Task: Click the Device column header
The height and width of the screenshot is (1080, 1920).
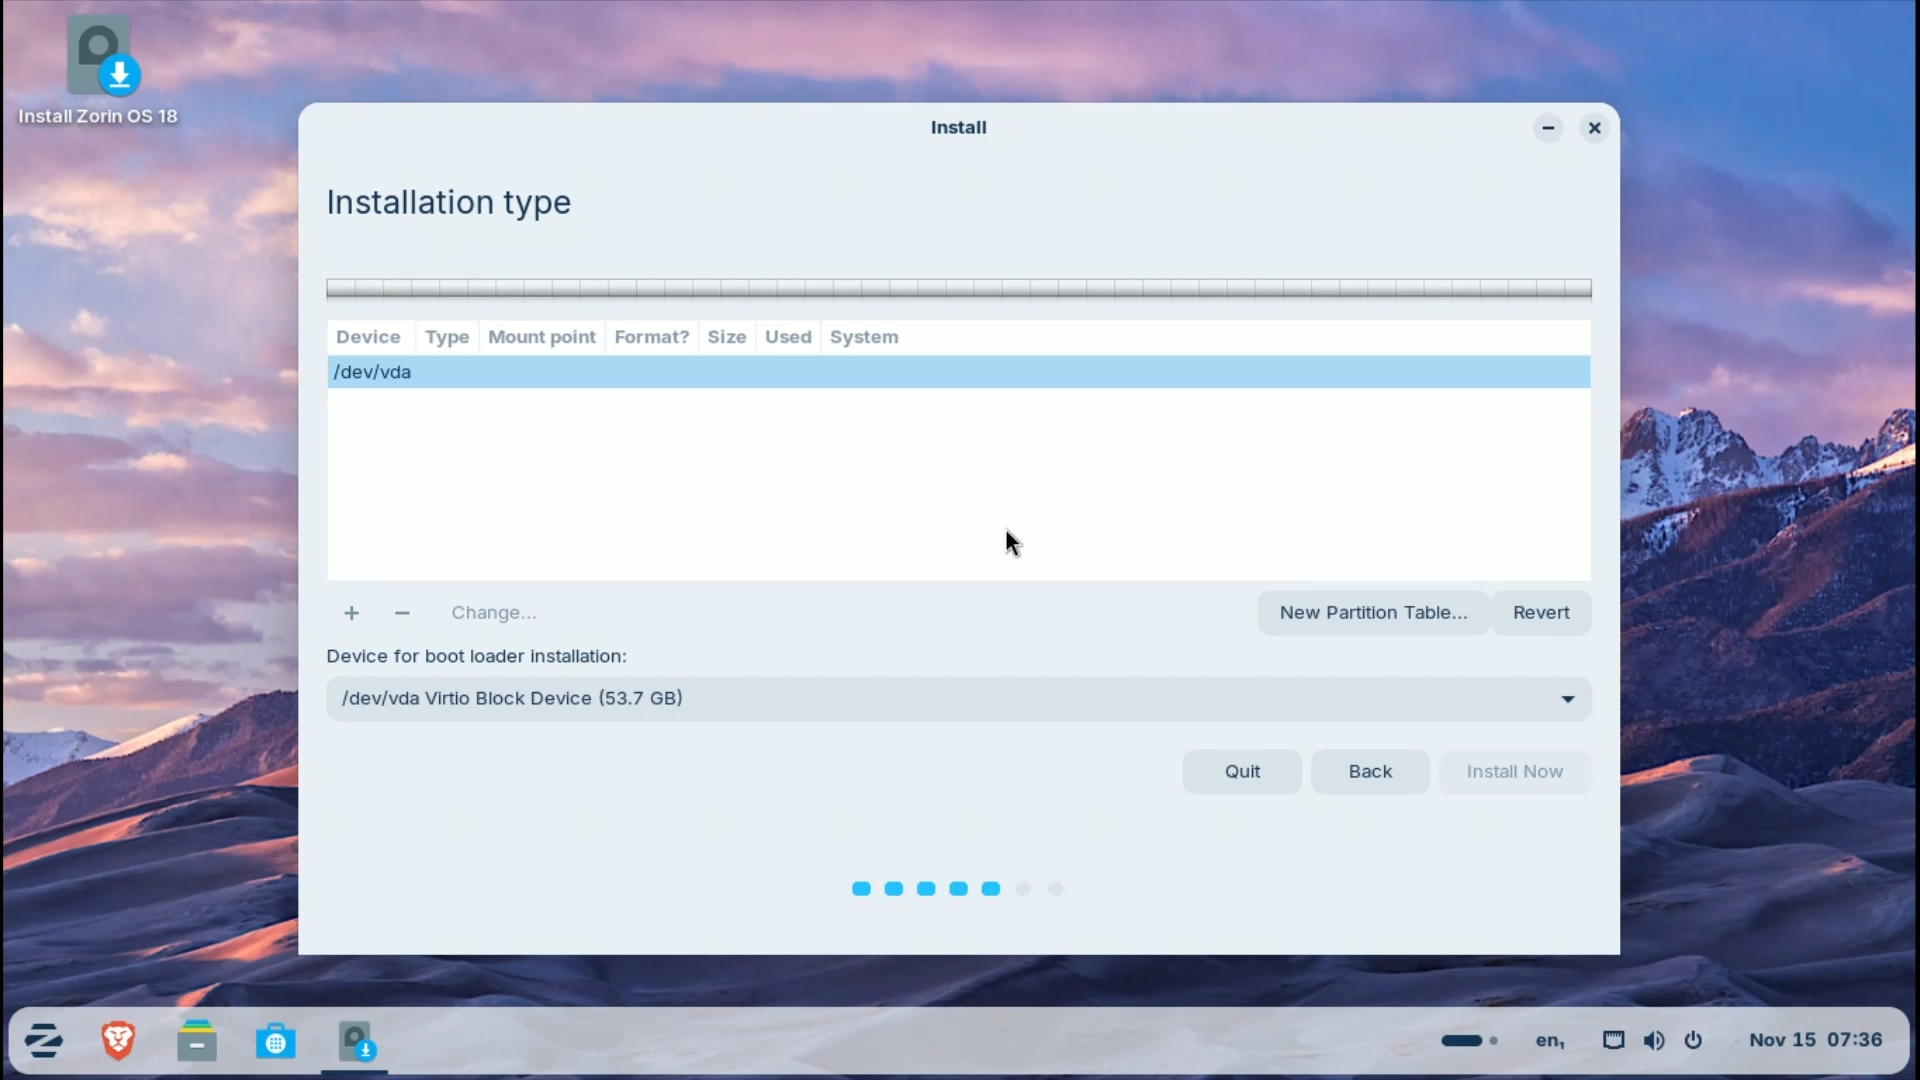Action: [x=367, y=337]
